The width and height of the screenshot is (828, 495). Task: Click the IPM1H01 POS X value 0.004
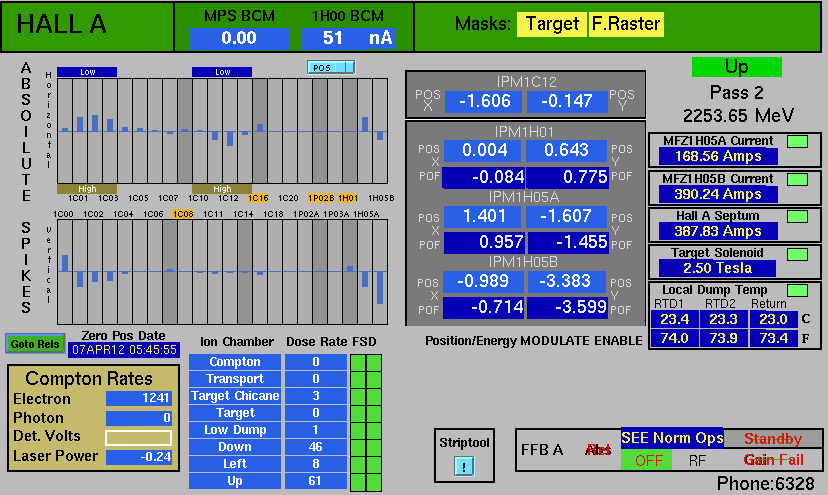click(x=484, y=150)
